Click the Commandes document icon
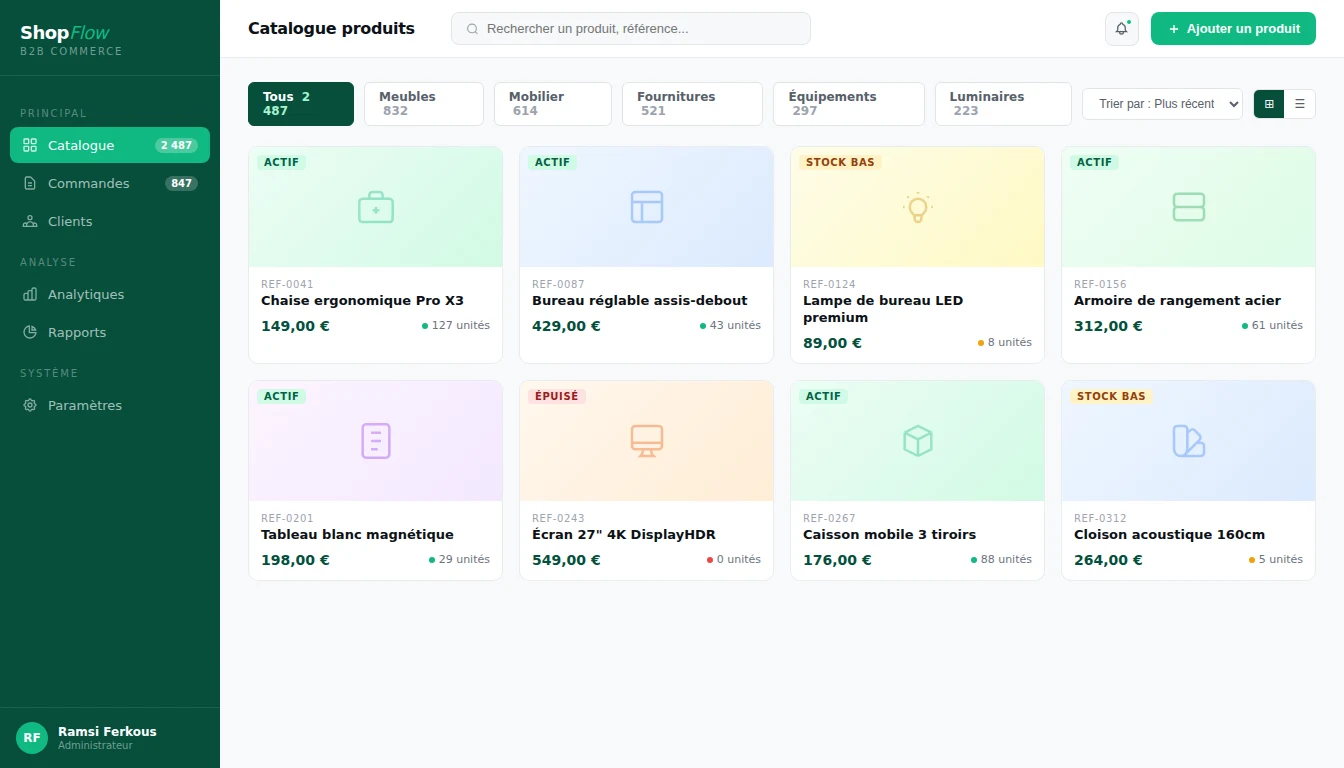This screenshot has height=768, width=1344. (30, 183)
